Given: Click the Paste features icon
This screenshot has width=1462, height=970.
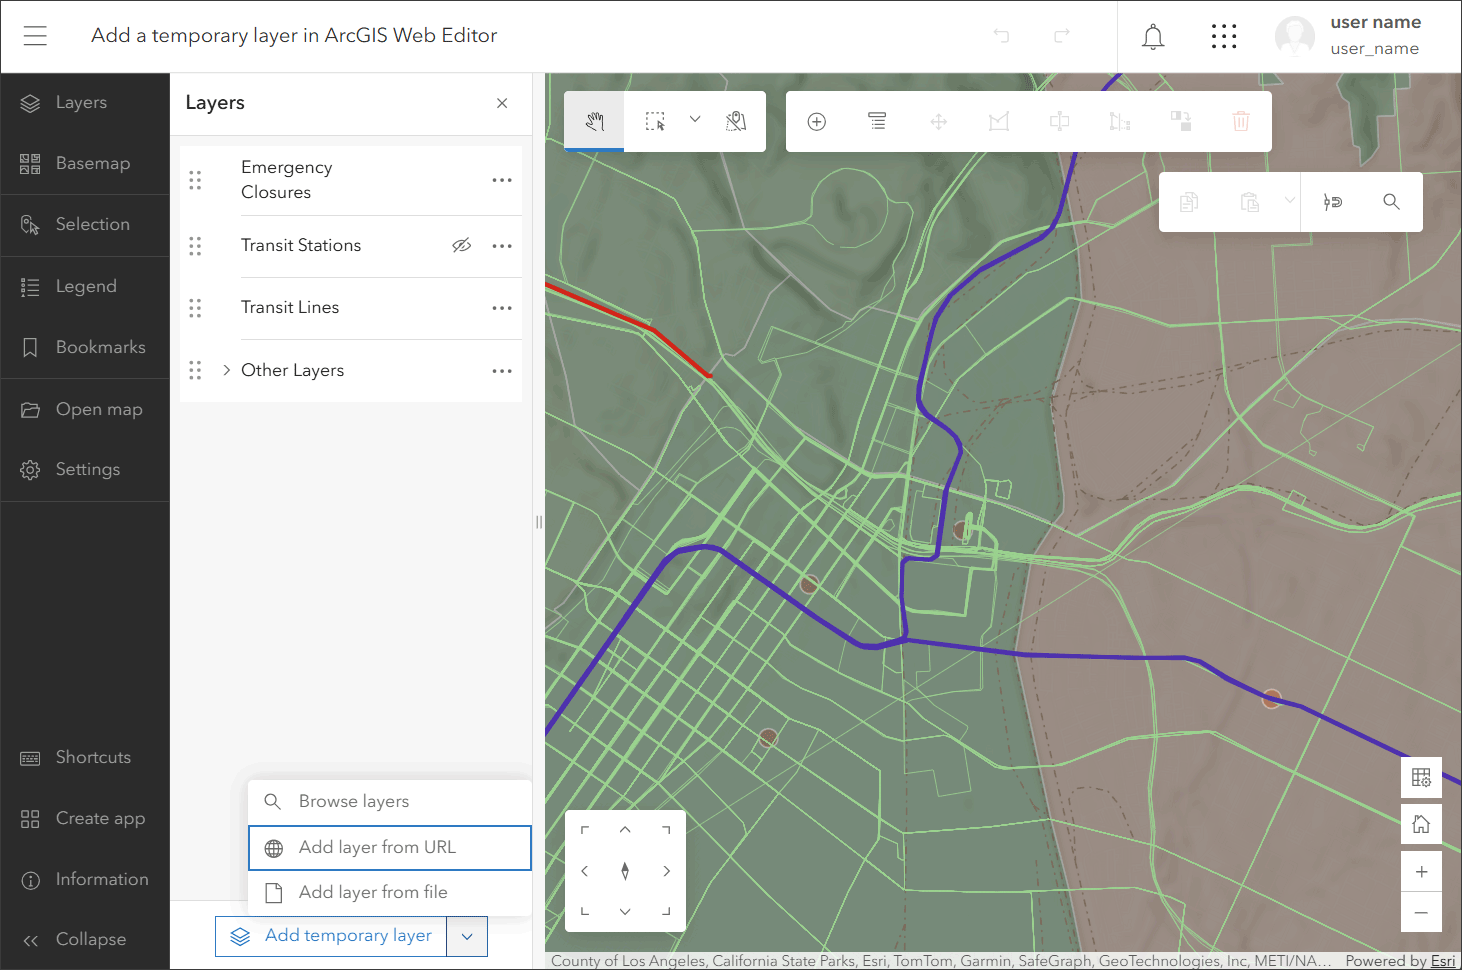Looking at the screenshot, I should 1250,202.
